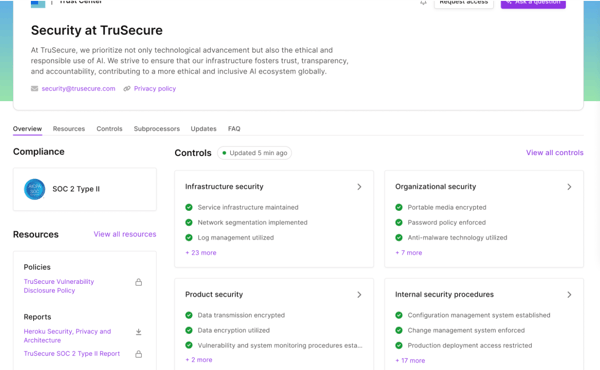Click the green check beside Data transmission encrypted

189,315
